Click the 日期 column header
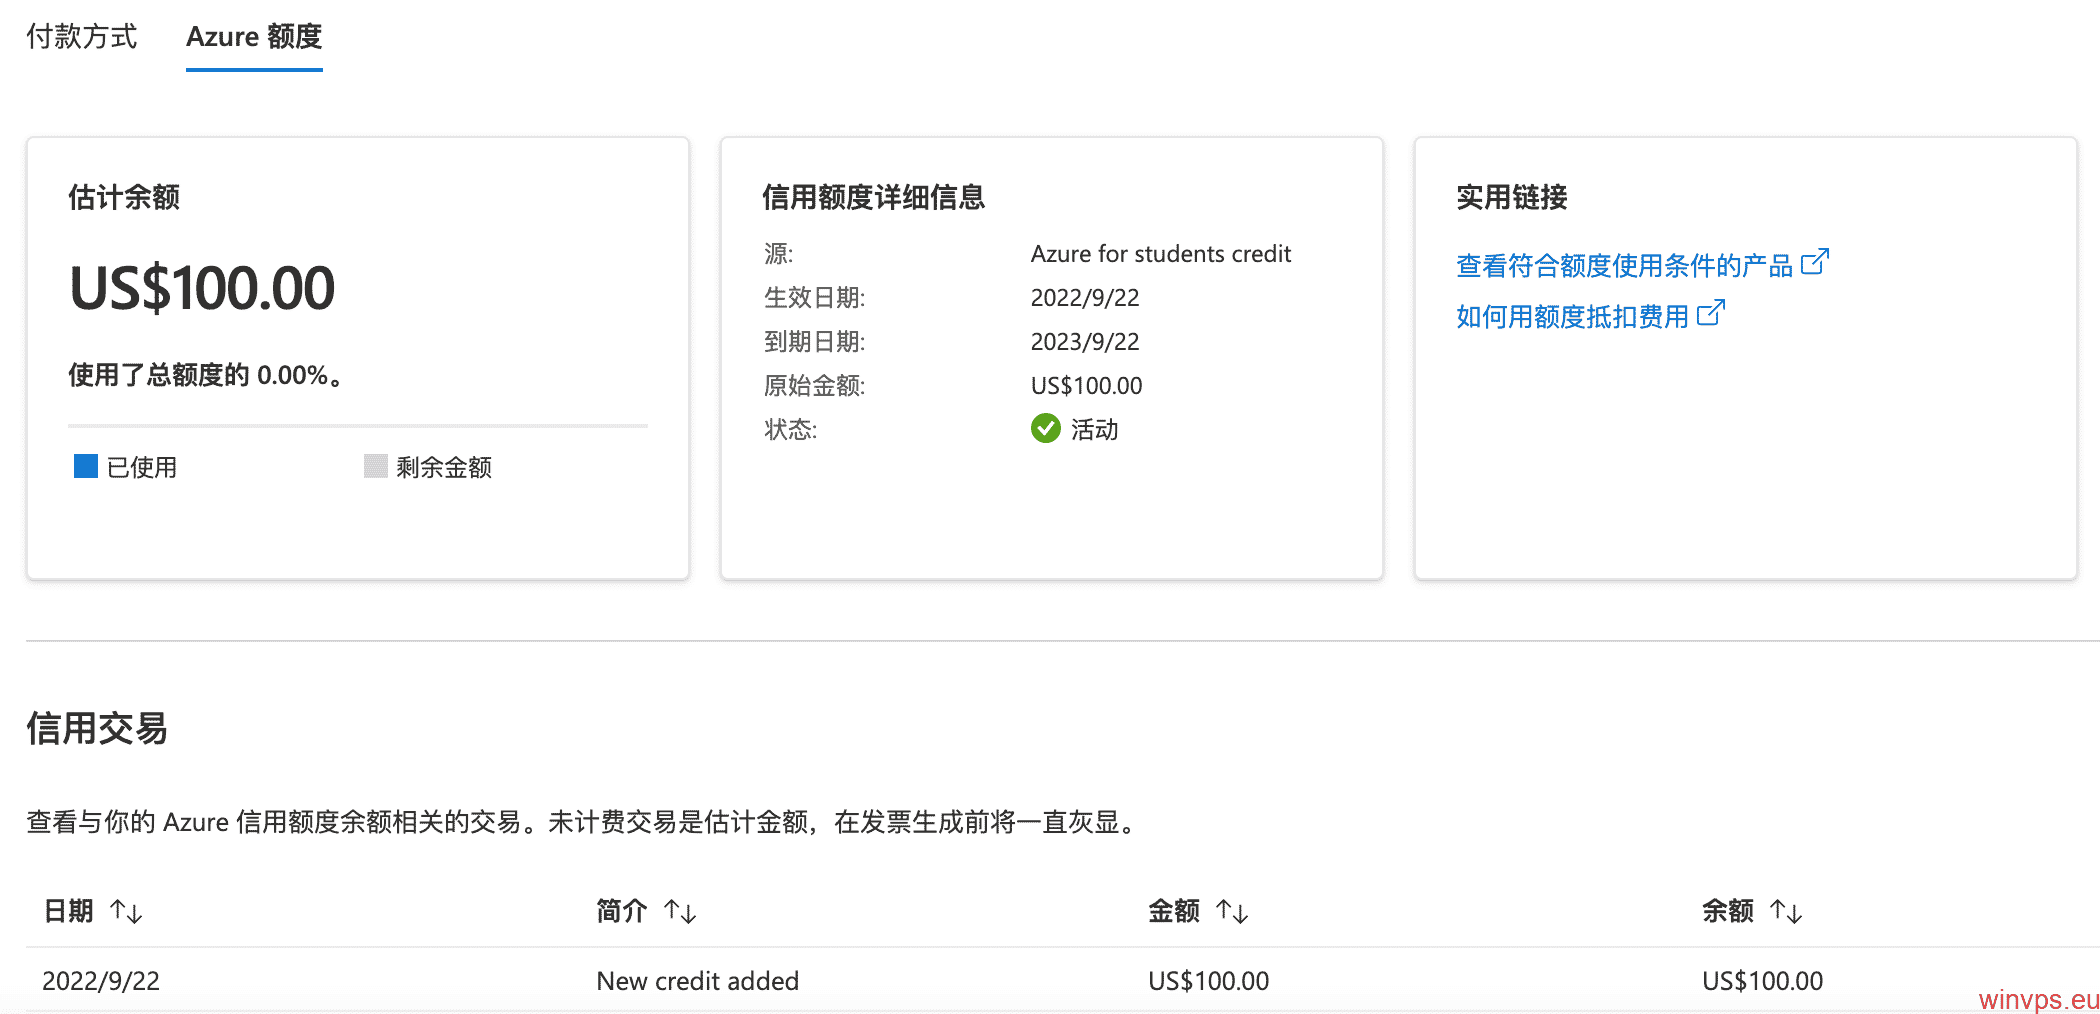Image resolution: width=2100 pixels, height=1014 pixels. tap(68, 911)
